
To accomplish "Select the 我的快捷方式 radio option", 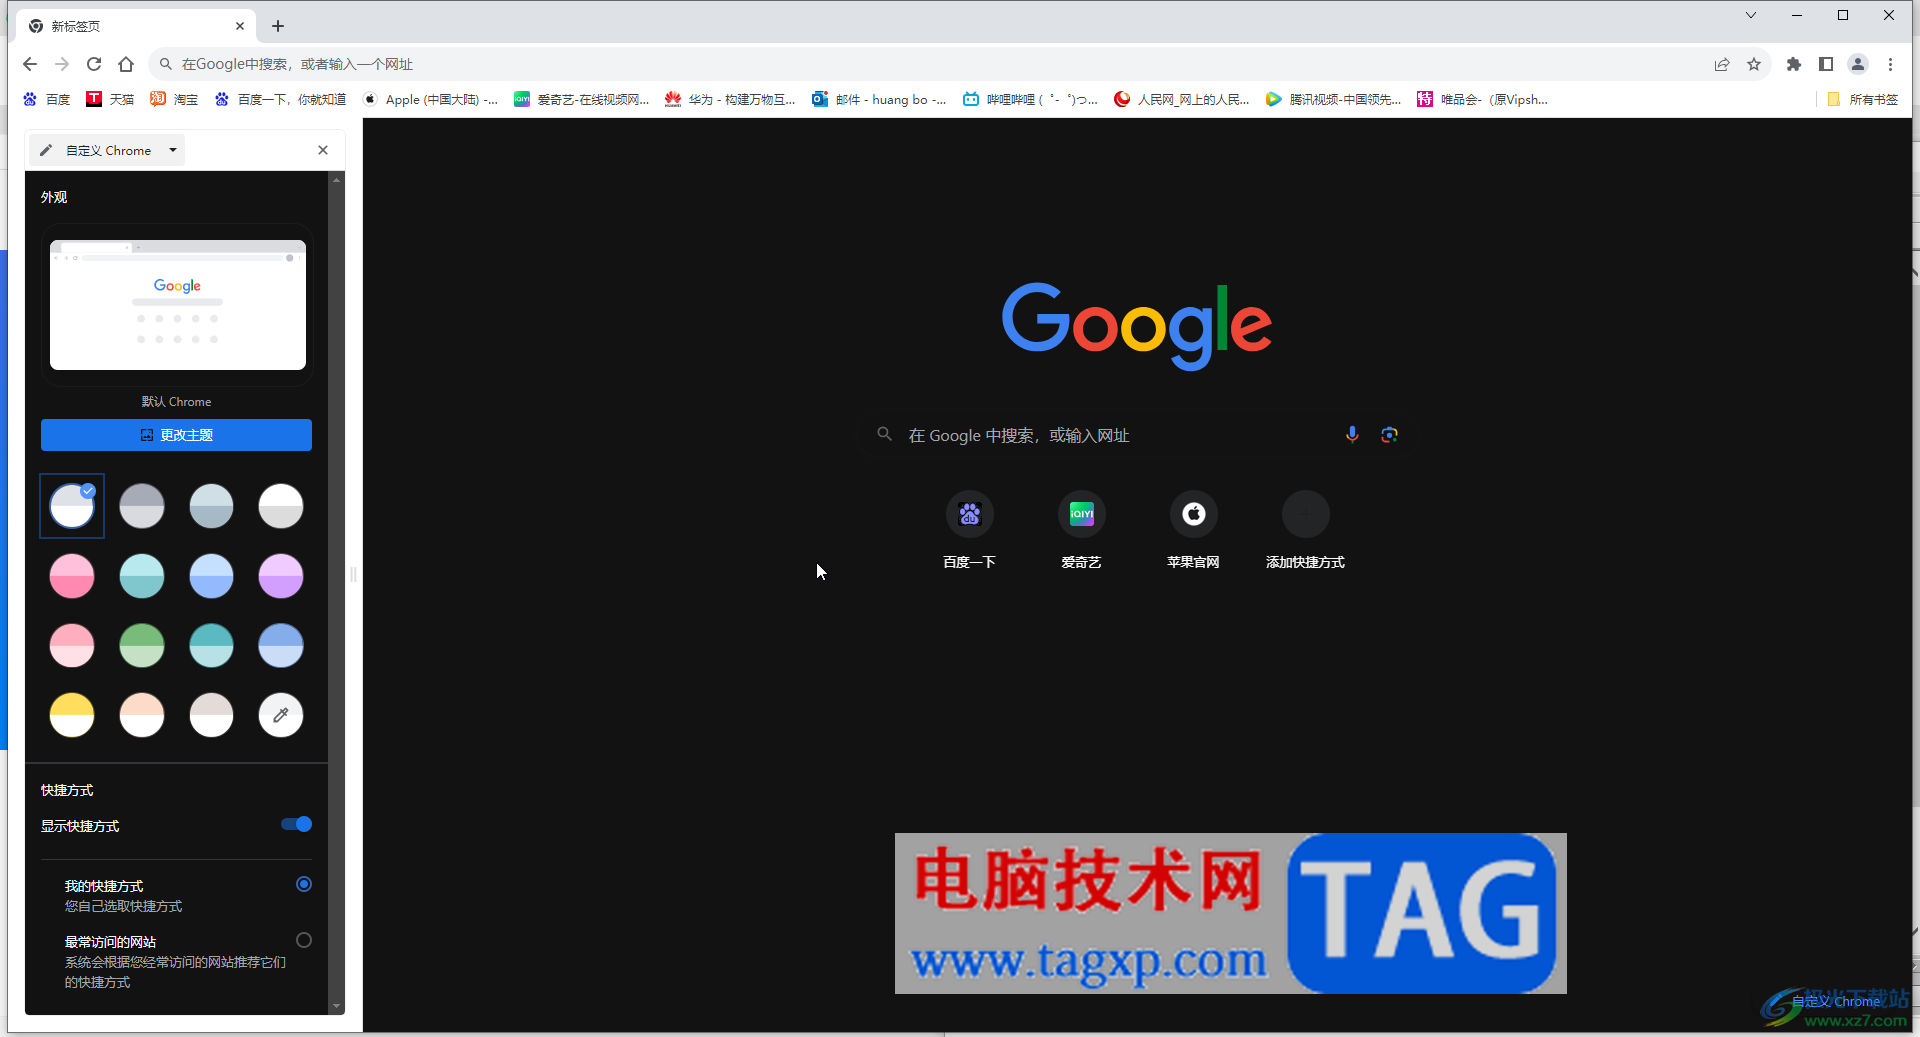I will [304, 884].
